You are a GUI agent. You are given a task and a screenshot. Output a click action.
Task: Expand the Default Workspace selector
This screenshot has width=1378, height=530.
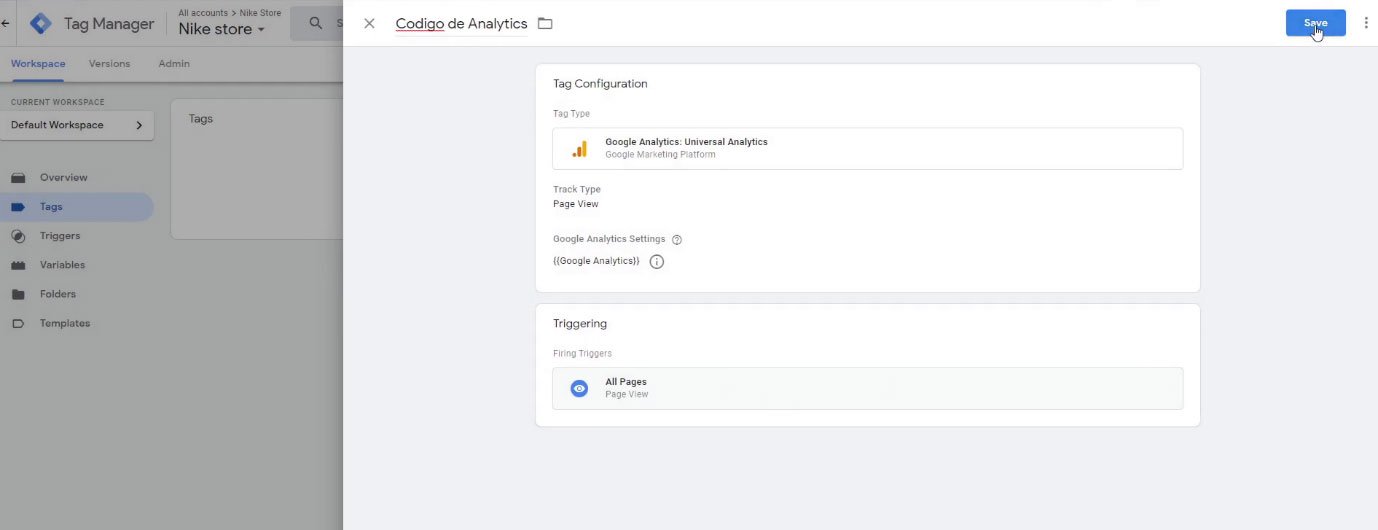point(77,125)
